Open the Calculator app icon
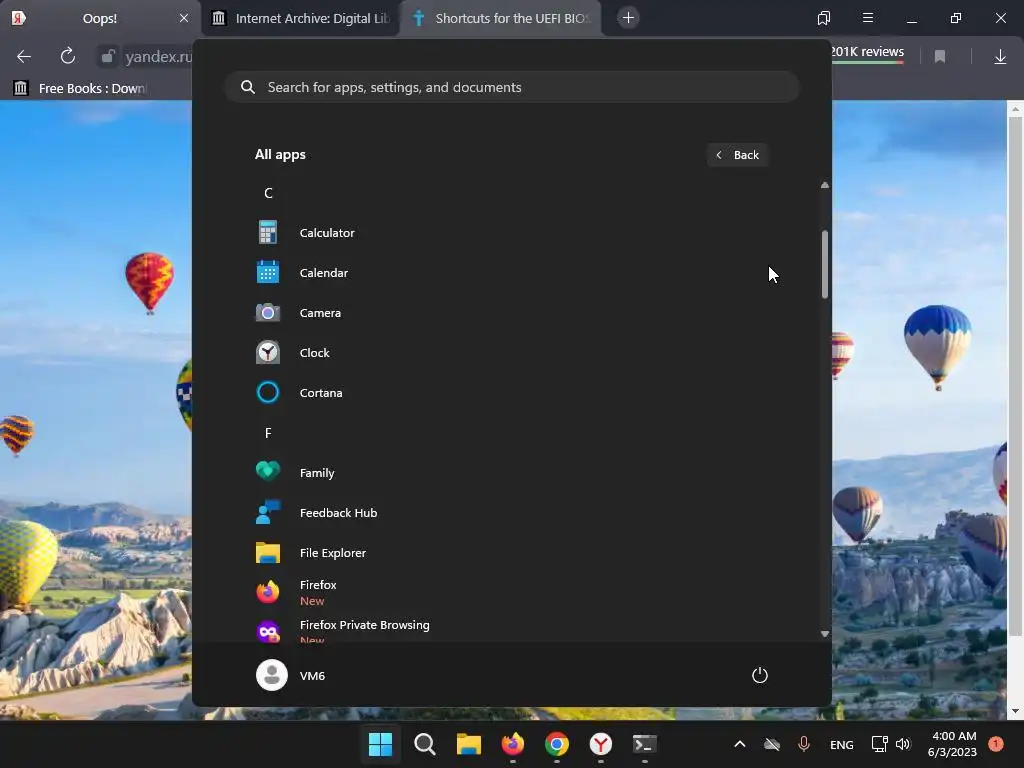 268,232
